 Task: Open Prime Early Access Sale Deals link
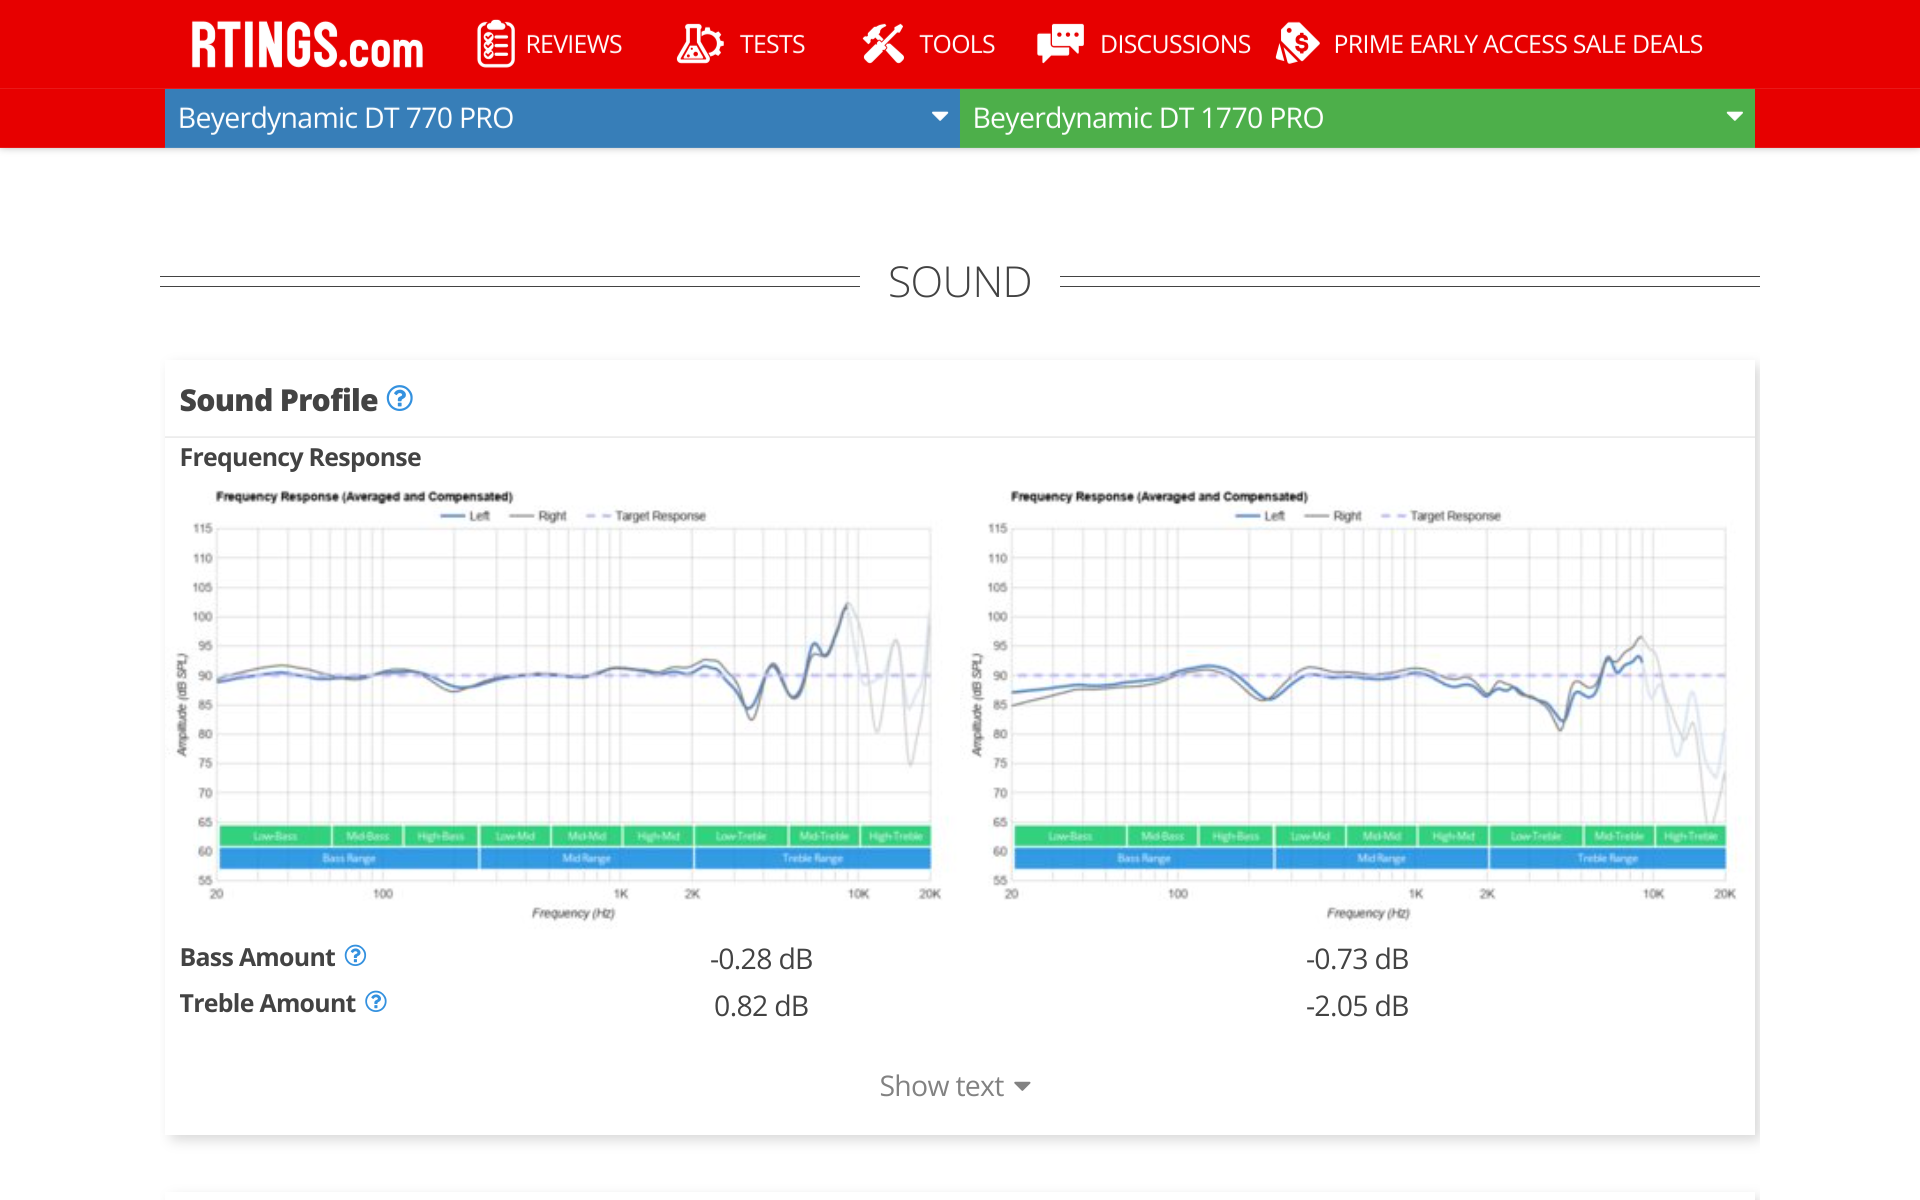pos(1517,44)
